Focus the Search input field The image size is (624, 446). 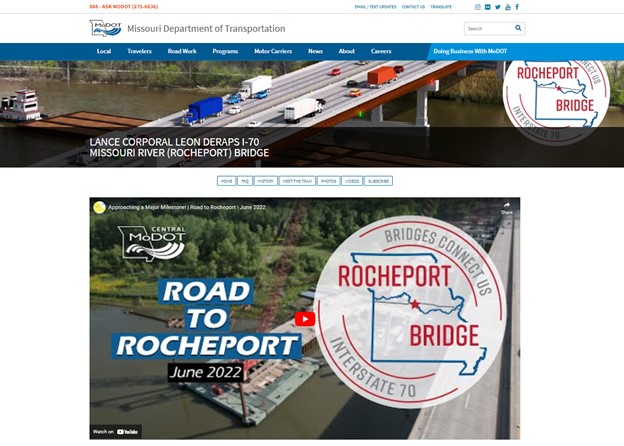[x=489, y=28]
